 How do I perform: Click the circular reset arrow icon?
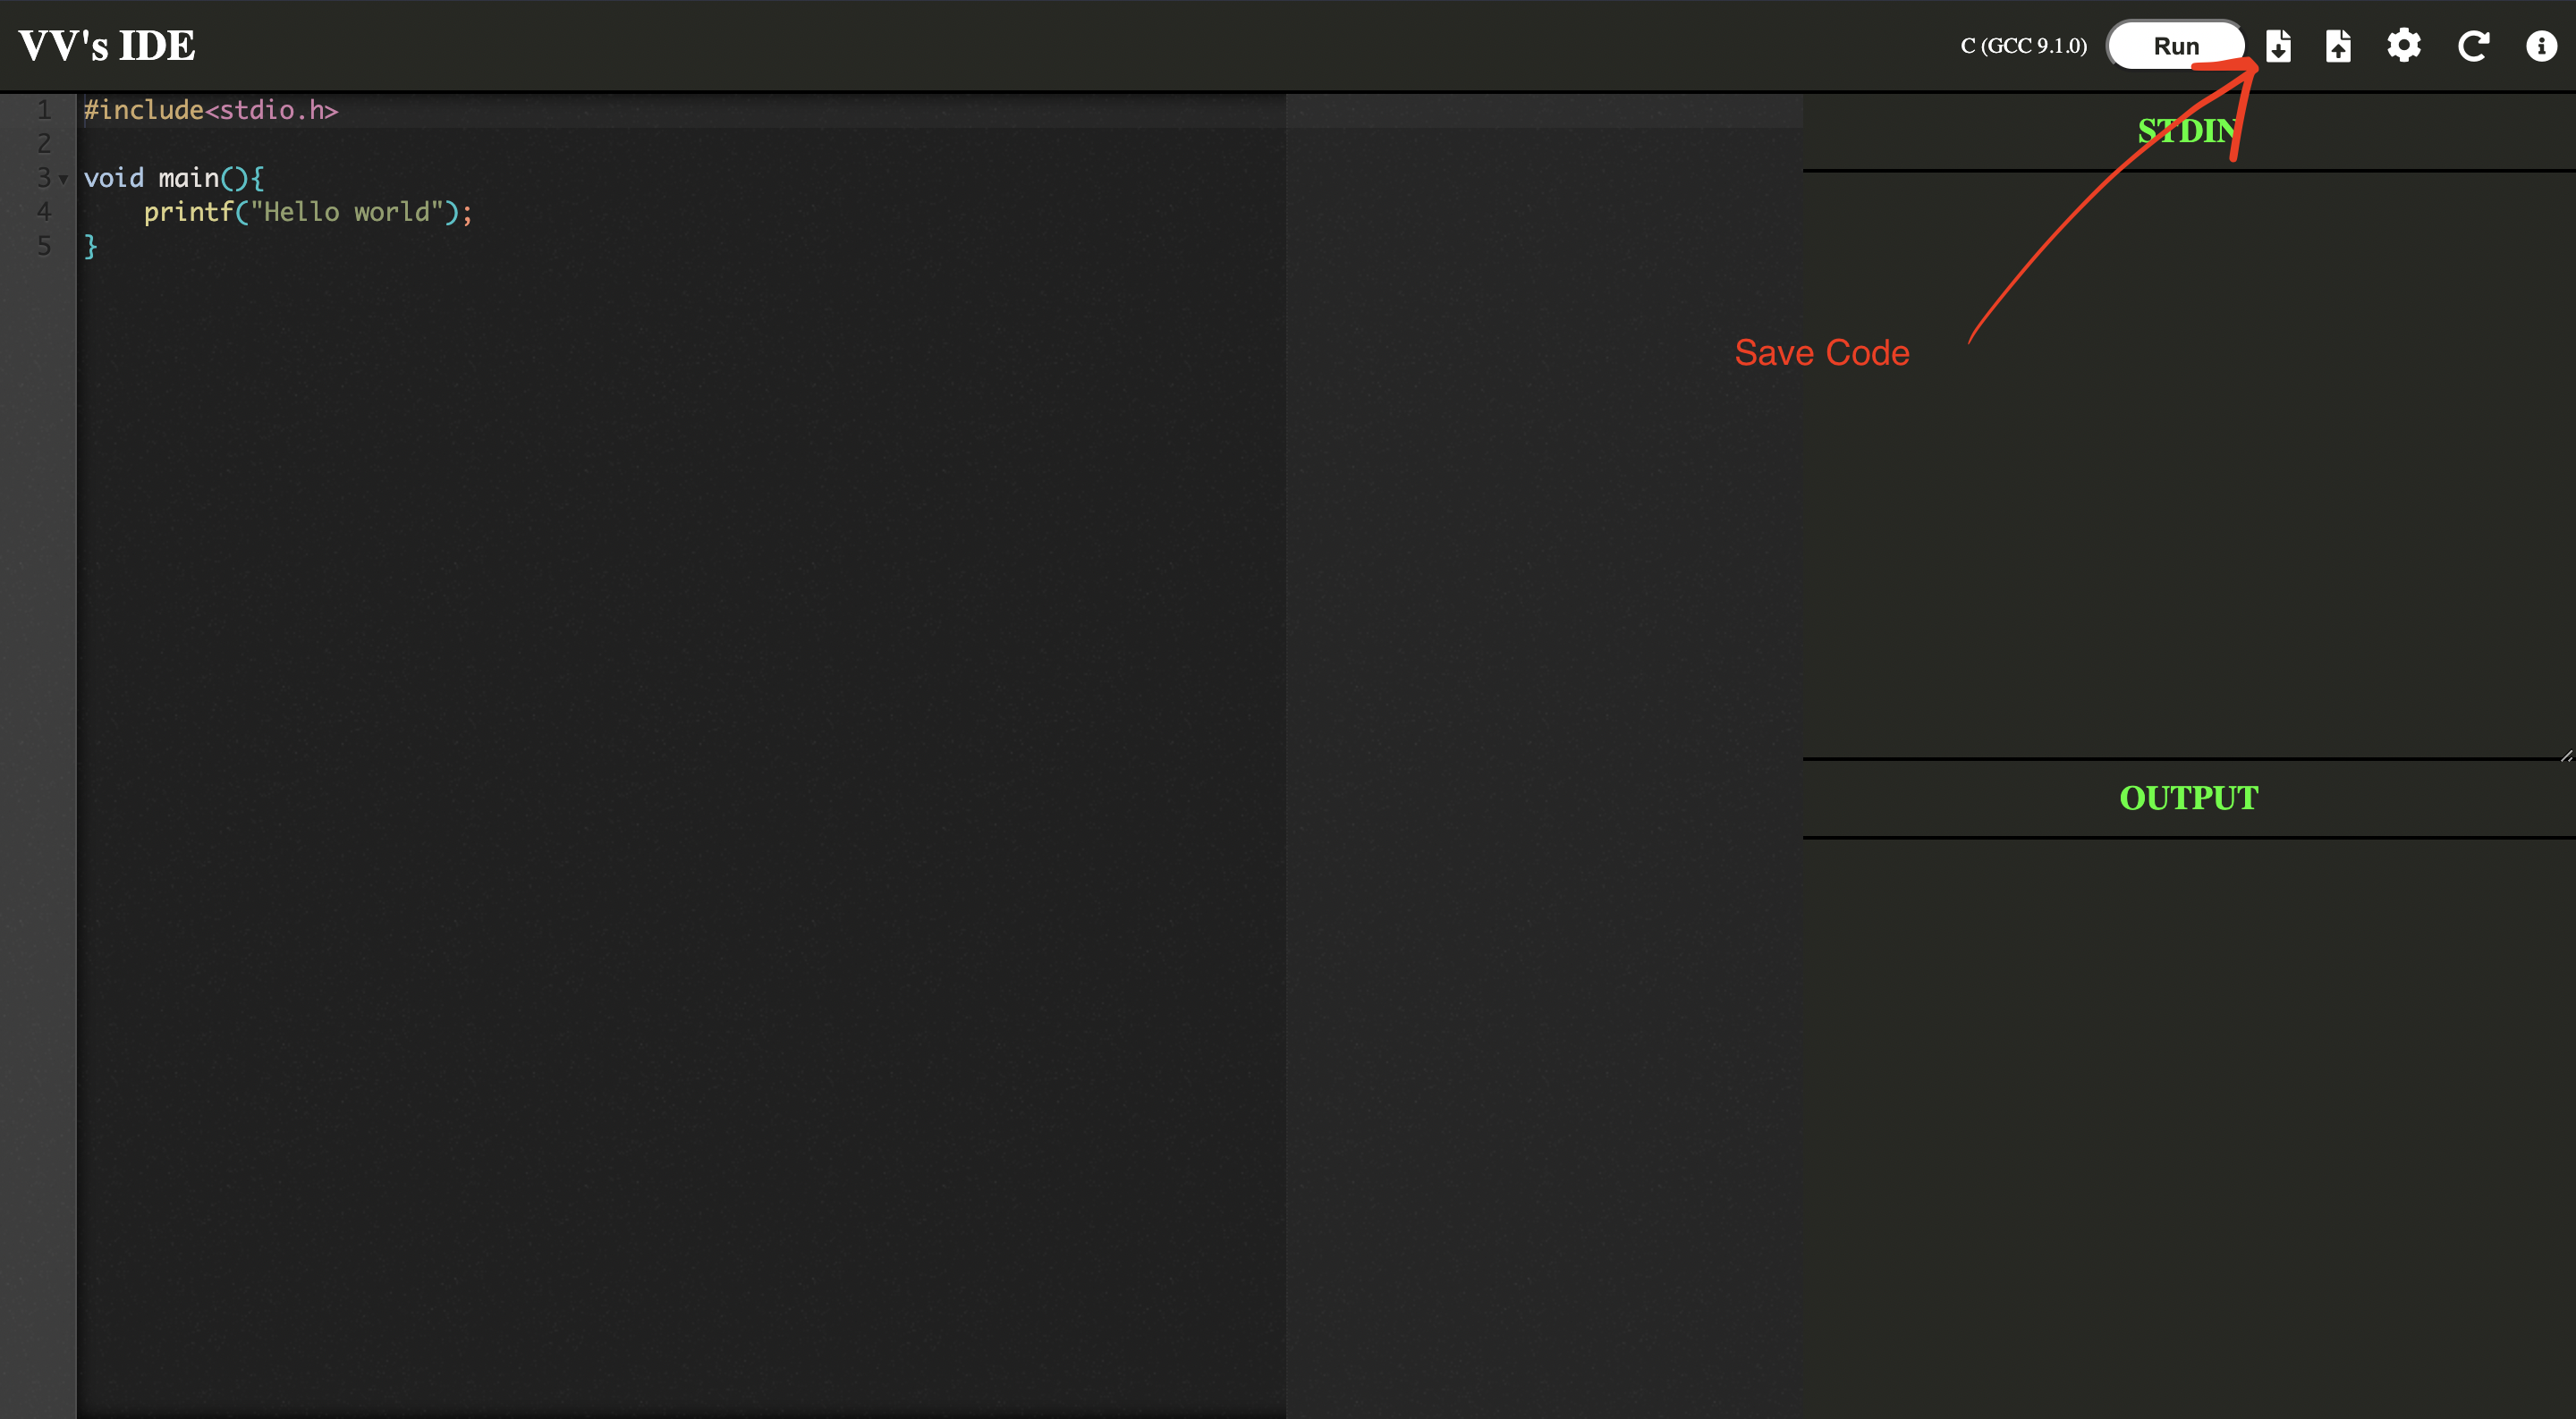[x=2473, y=46]
